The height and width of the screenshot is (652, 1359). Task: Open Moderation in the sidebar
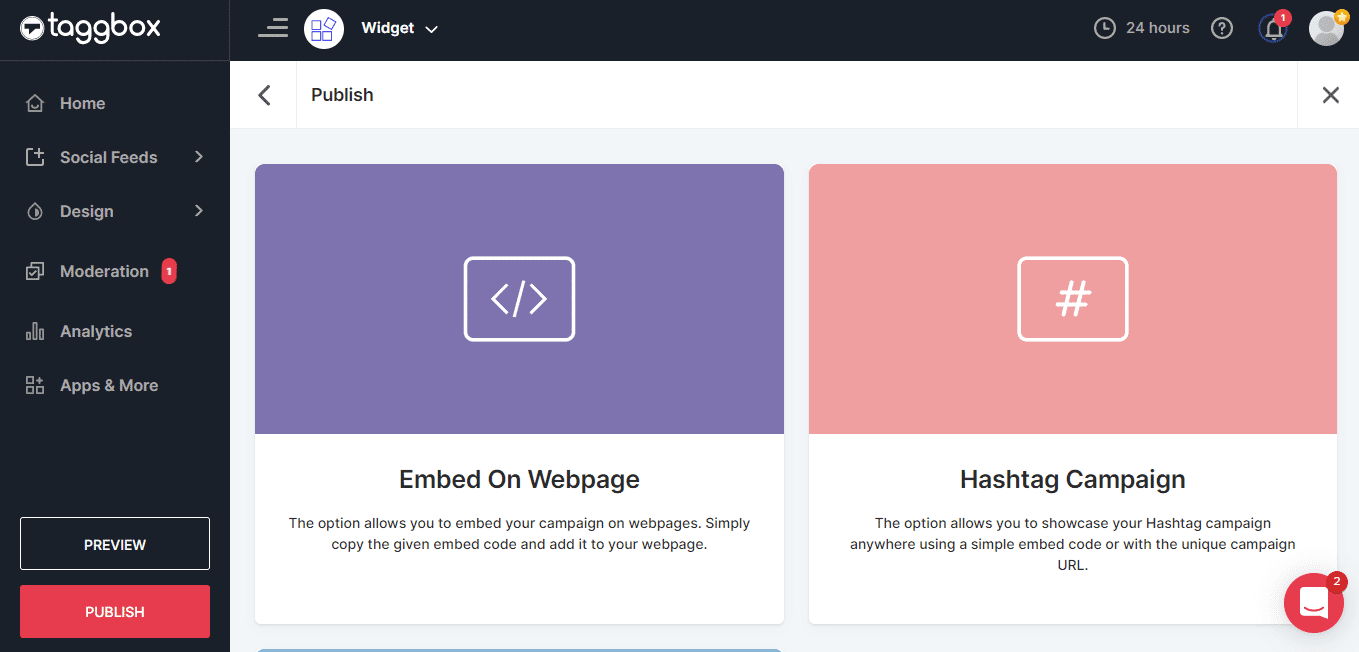point(104,271)
